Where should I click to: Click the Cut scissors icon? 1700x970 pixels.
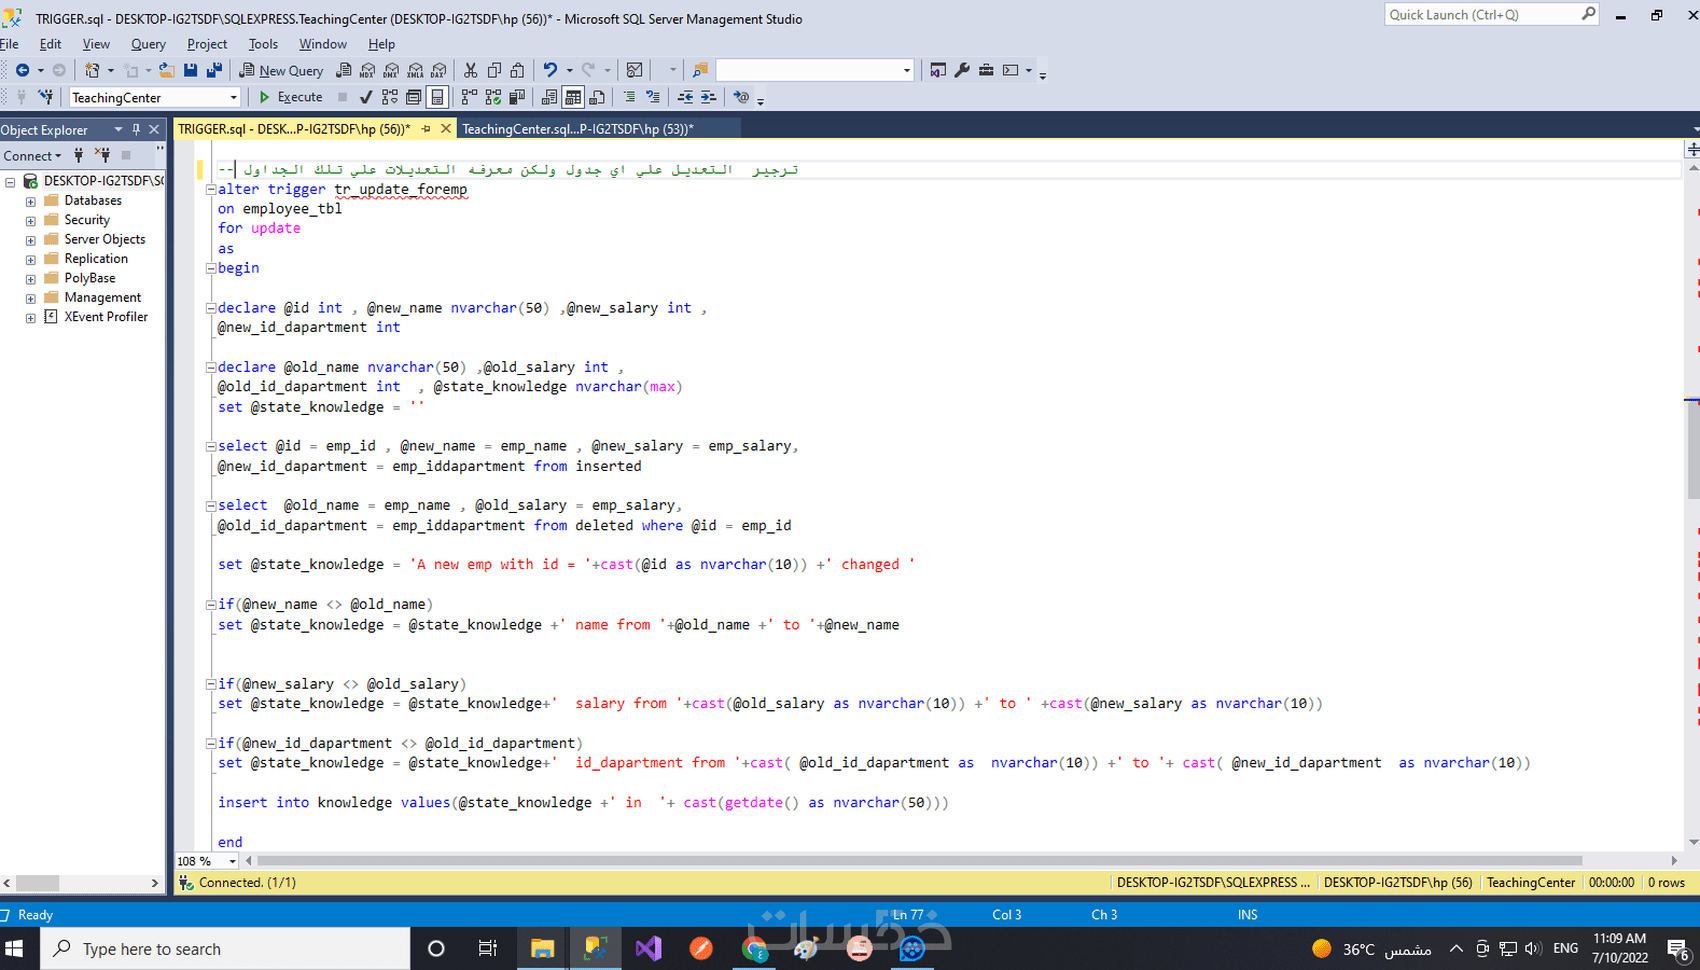(470, 70)
